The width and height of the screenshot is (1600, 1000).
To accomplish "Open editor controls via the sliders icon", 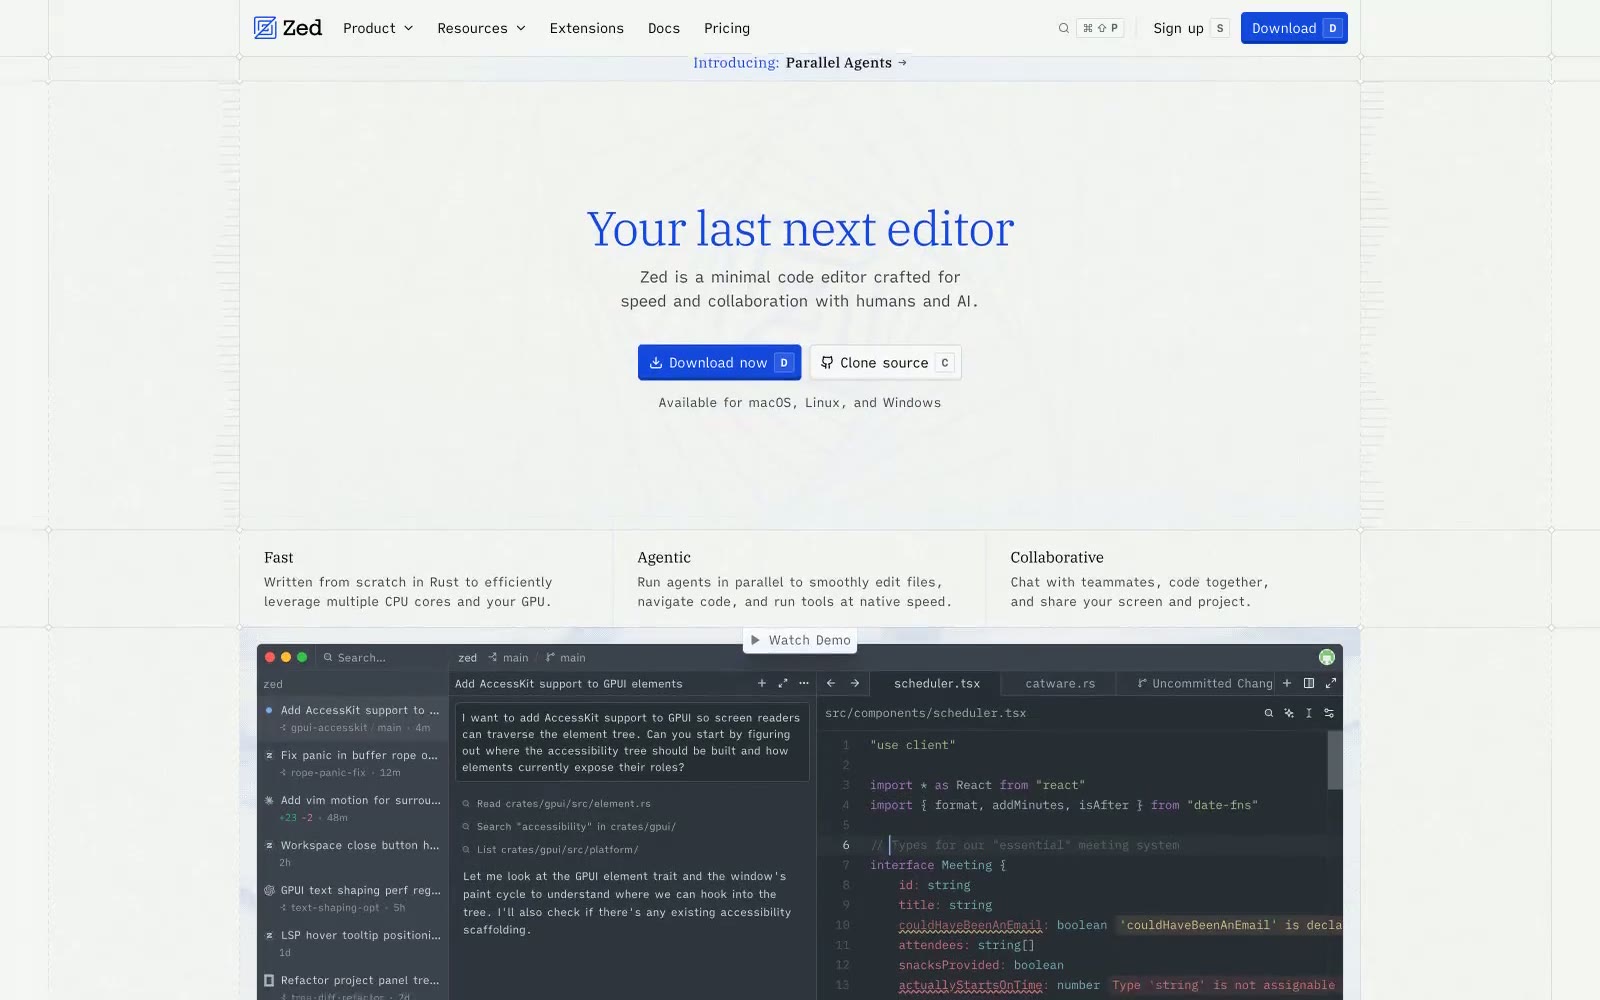I will [1329, 713].
